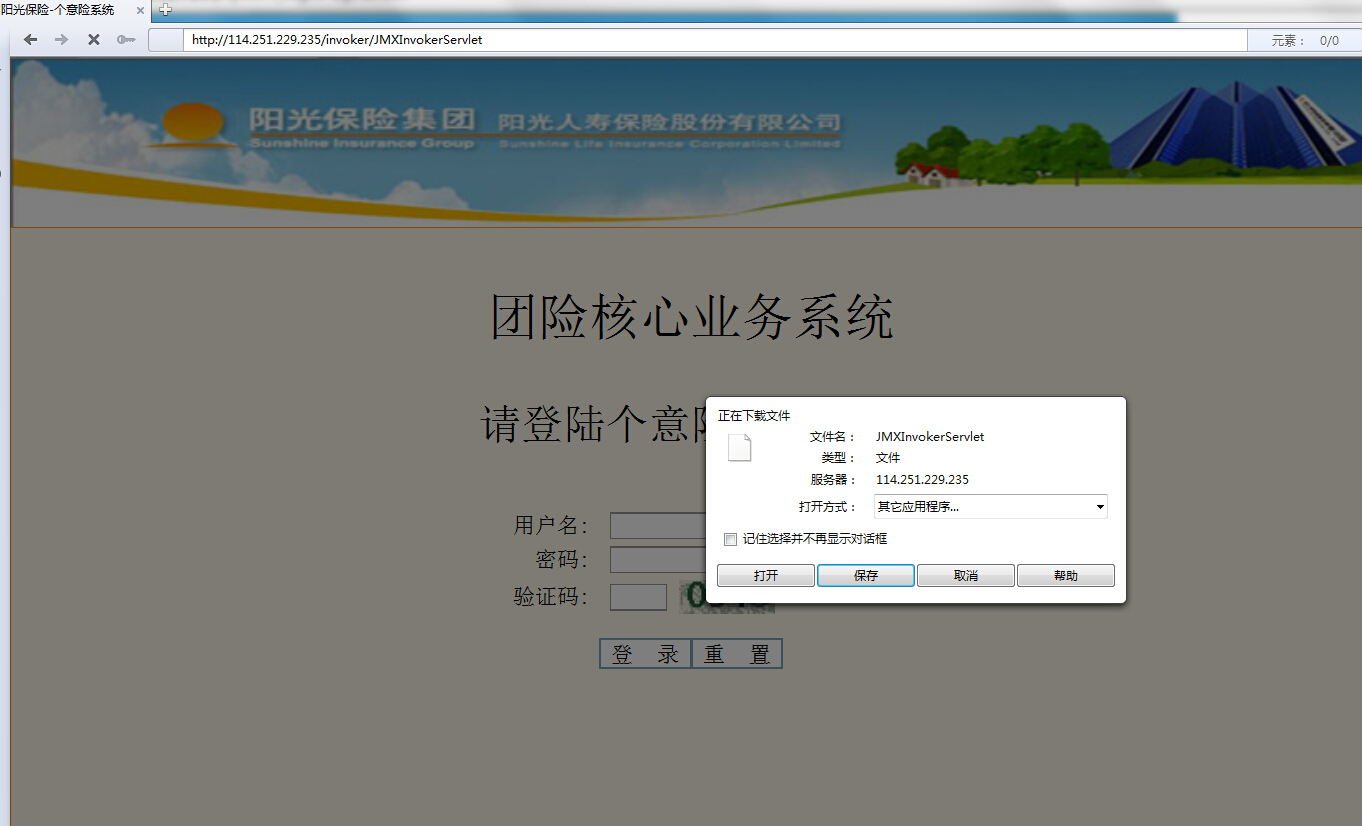Image resolution: width=1362 pixels, height=826 pixels.
Task: Click the 元素 0/0 counter
Action: [x=1304, y=41]
